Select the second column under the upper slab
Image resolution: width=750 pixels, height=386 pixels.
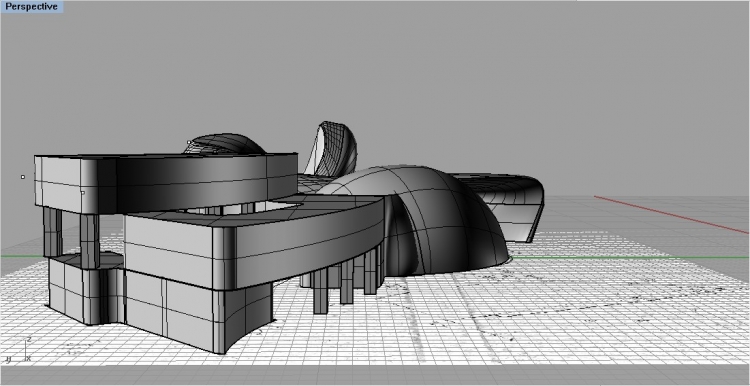point(89,241)
